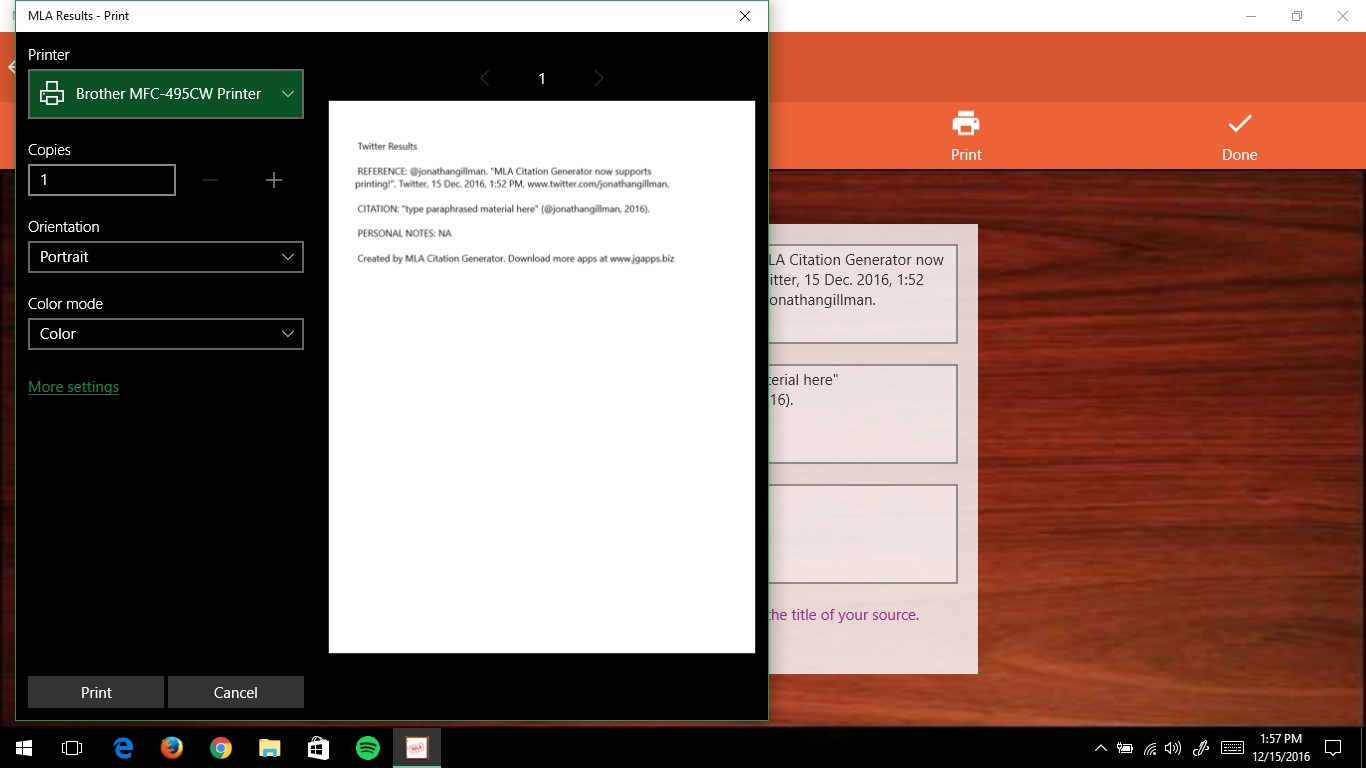The image size is (1366, 768).
Task: Click the Copies number field
Action: click(x=102, y=180)
